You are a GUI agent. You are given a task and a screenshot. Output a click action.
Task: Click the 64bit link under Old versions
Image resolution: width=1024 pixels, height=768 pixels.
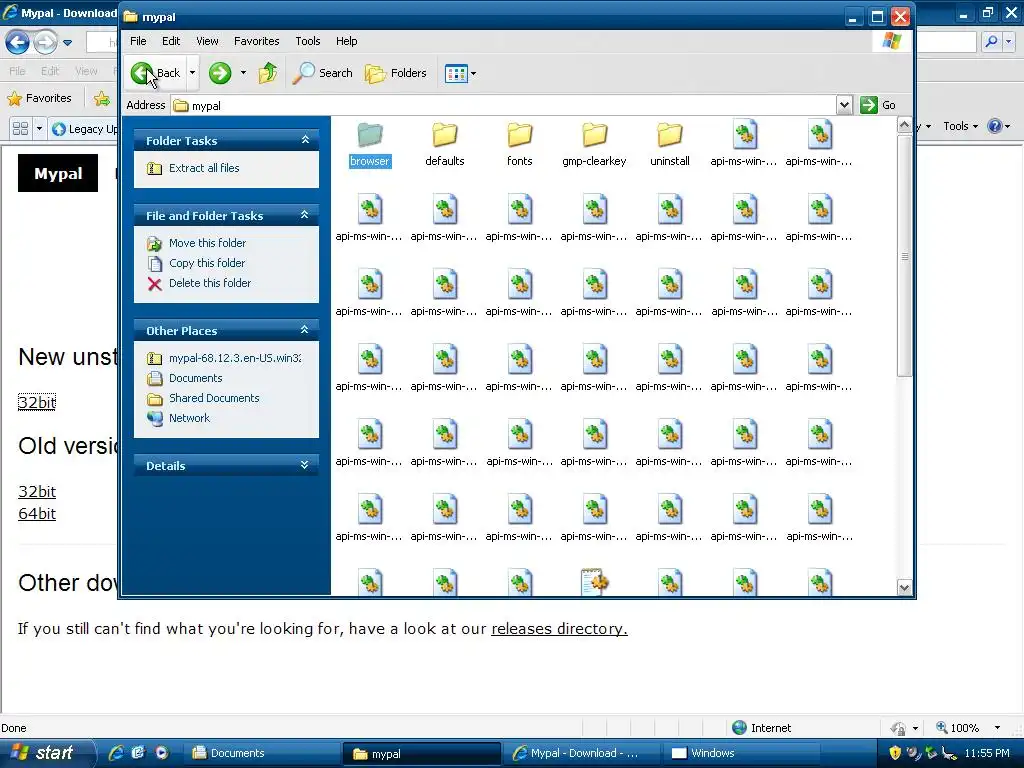(x=37, y=513)
